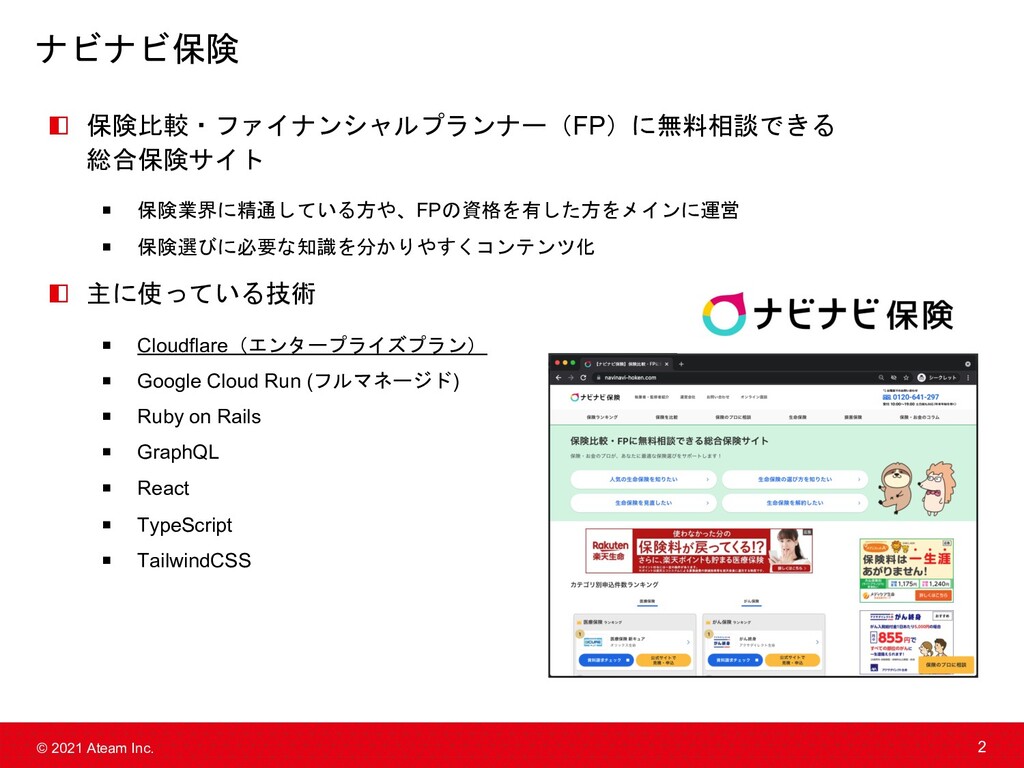The height and width of the screenshot is (768, 1024).
Task: Click yellow 公式サイト button in 医療保険 card
Action: [664, 660]
